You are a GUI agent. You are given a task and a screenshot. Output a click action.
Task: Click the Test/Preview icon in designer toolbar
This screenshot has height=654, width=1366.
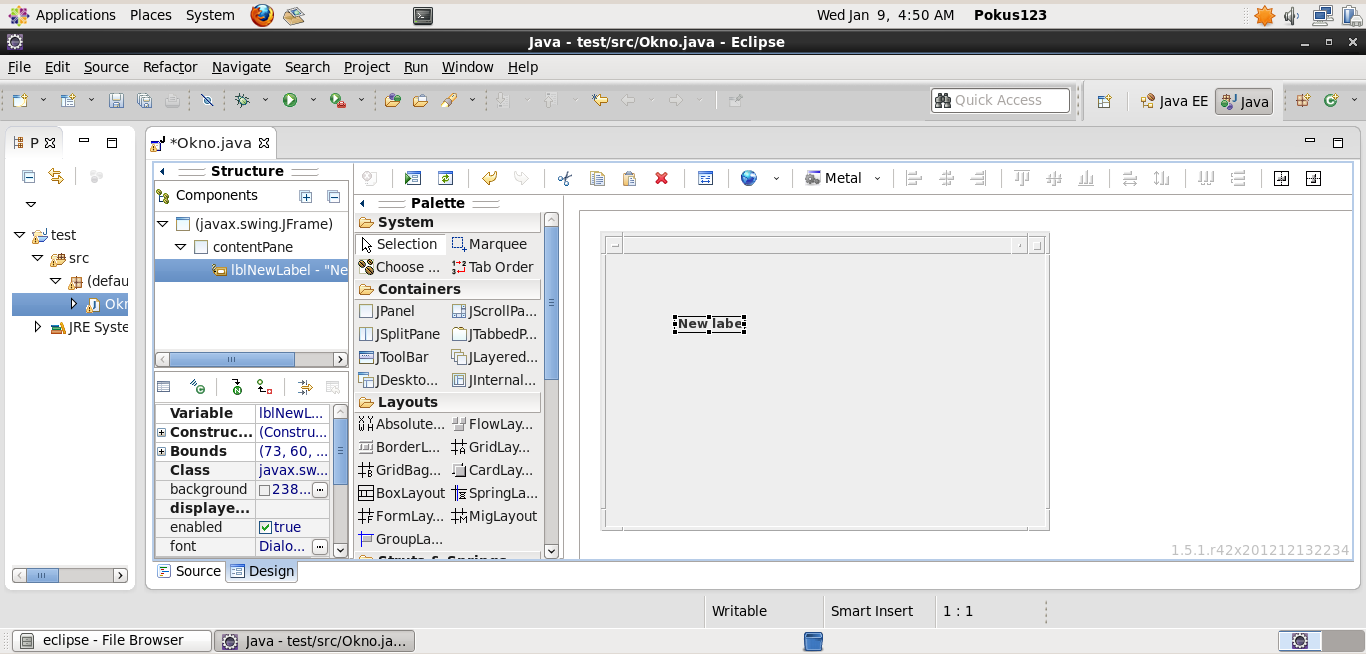pos(413,178)
